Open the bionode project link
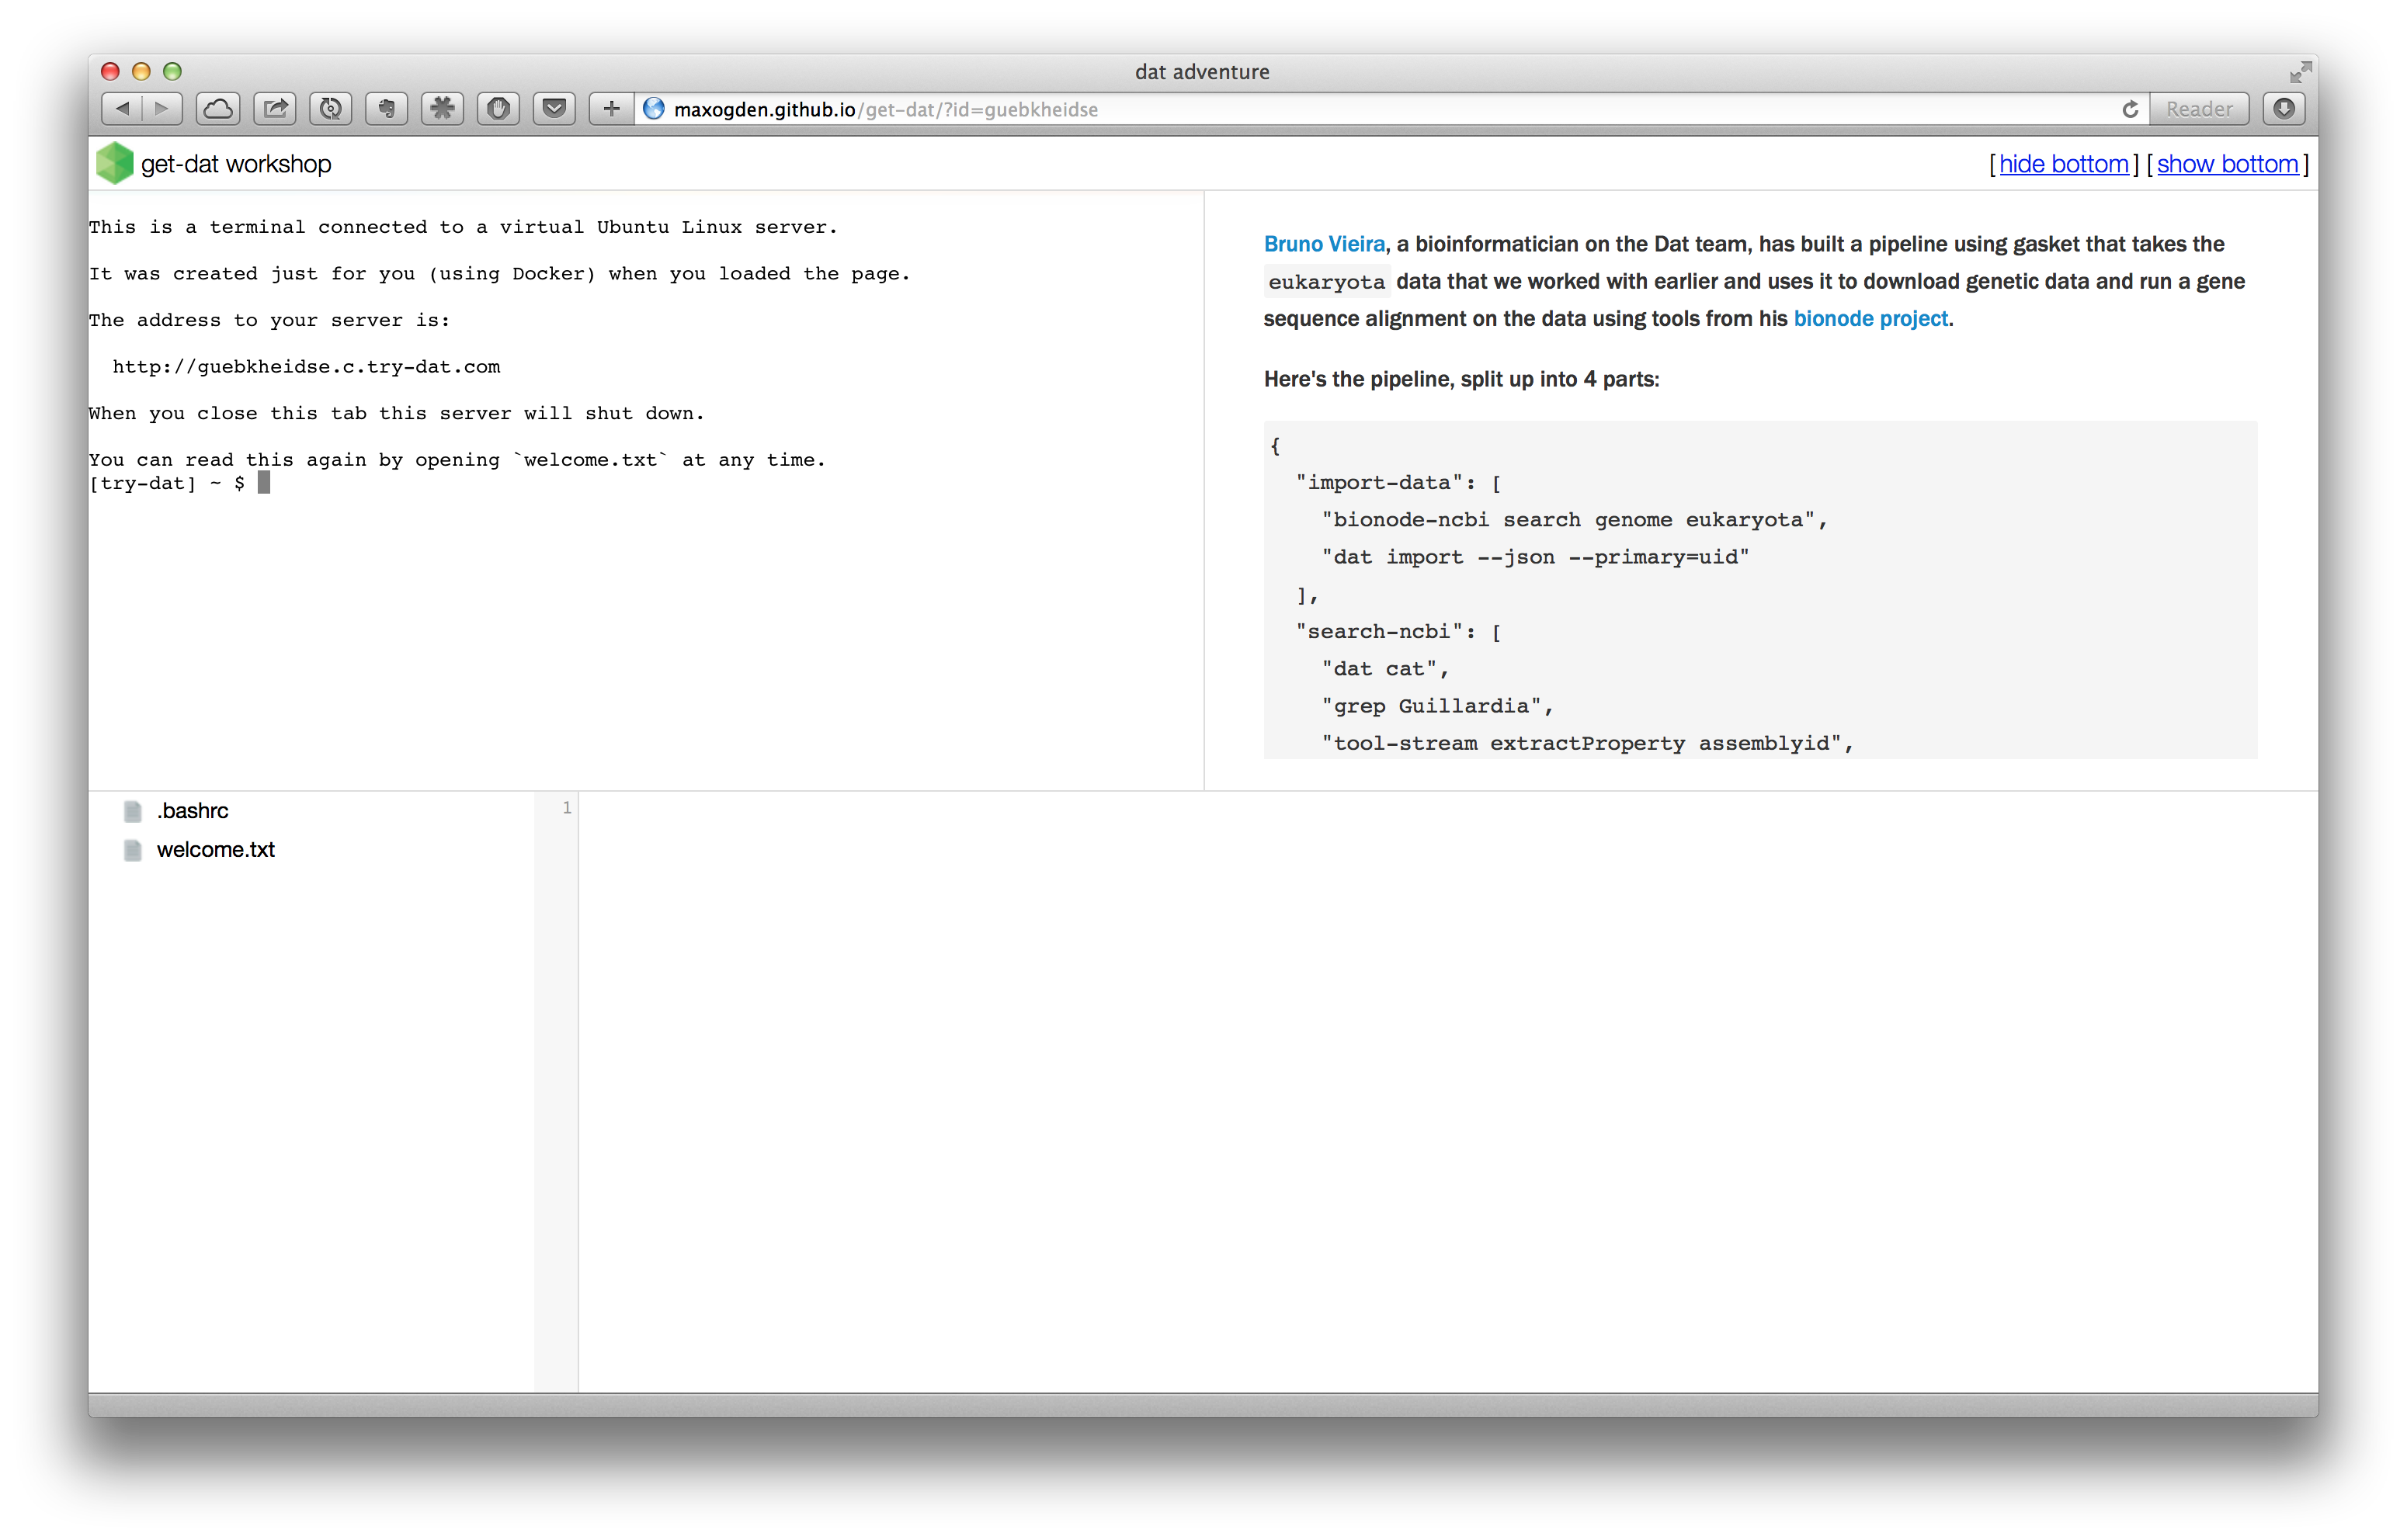 pyautogui.click(x=1870, y=318)
